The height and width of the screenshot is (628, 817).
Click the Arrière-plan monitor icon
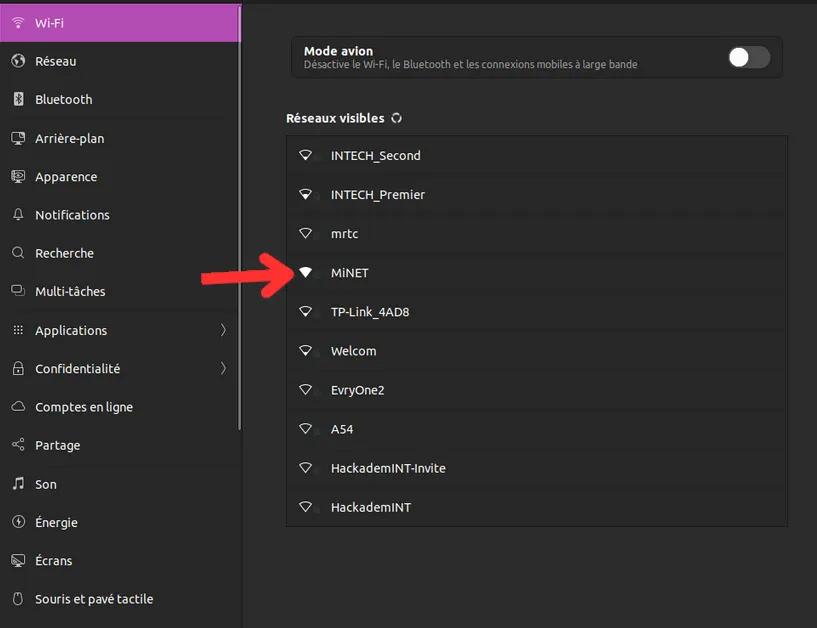18,138
